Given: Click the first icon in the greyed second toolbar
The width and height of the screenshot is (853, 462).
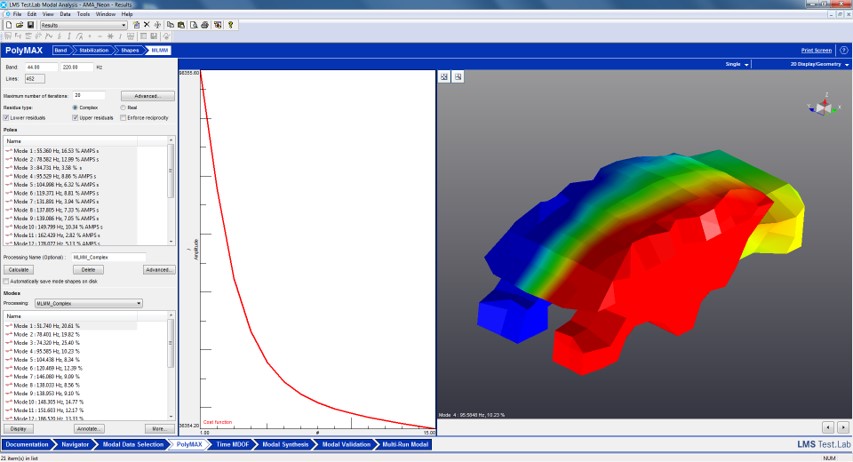Looking at the screenshot, I should pos(8,36).
